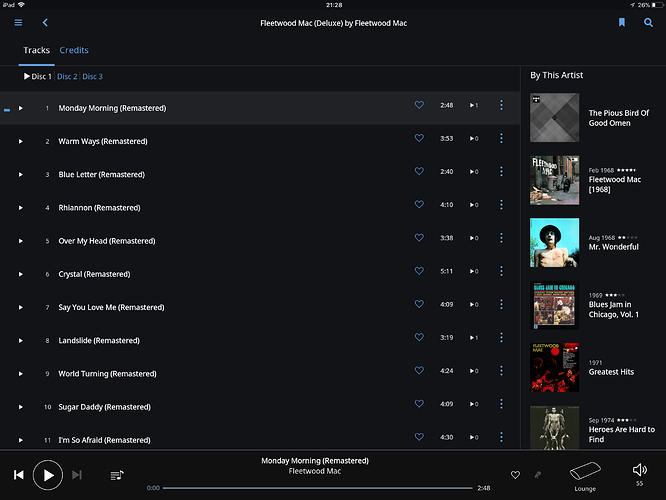This screenshot has height=500, width=666.
Task: Favorite Warm Ways with the heart
Action: [x=419, y=138]
